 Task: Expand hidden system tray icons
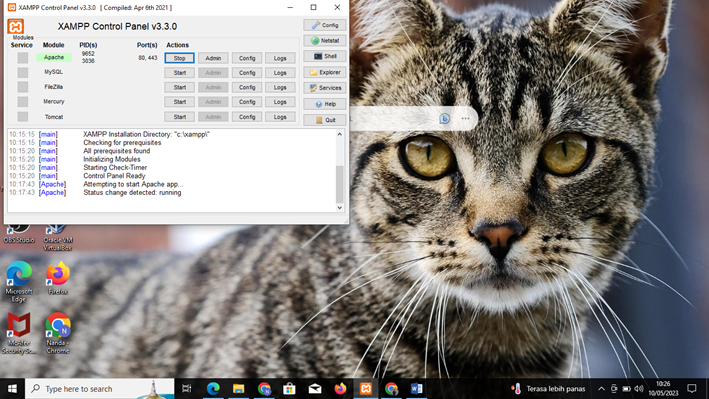coord(601,389)
